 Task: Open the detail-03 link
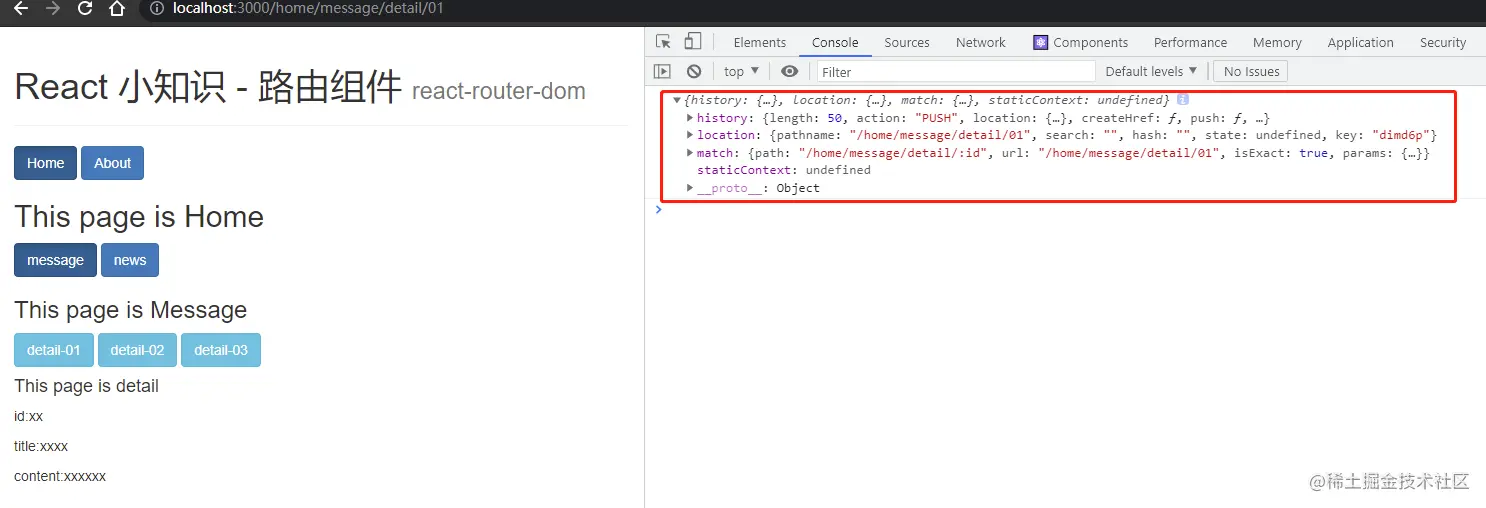(x=221, y=350)
